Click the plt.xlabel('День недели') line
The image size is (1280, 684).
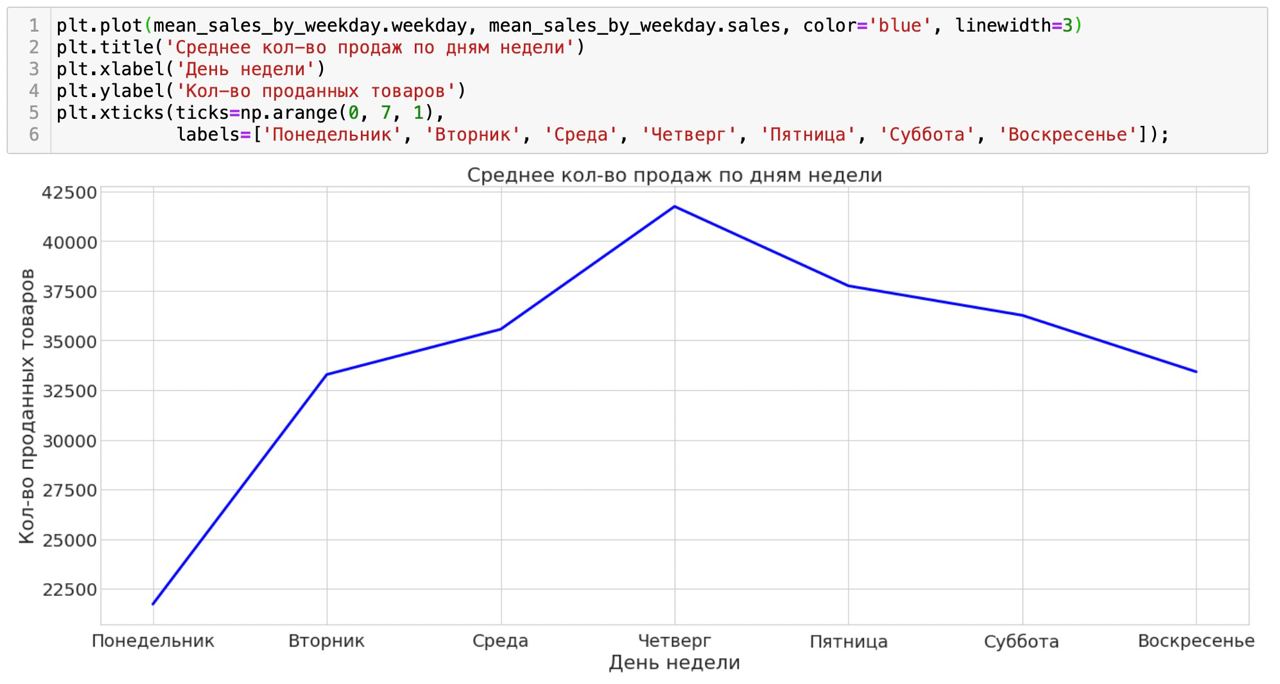[x=190, y=69]
